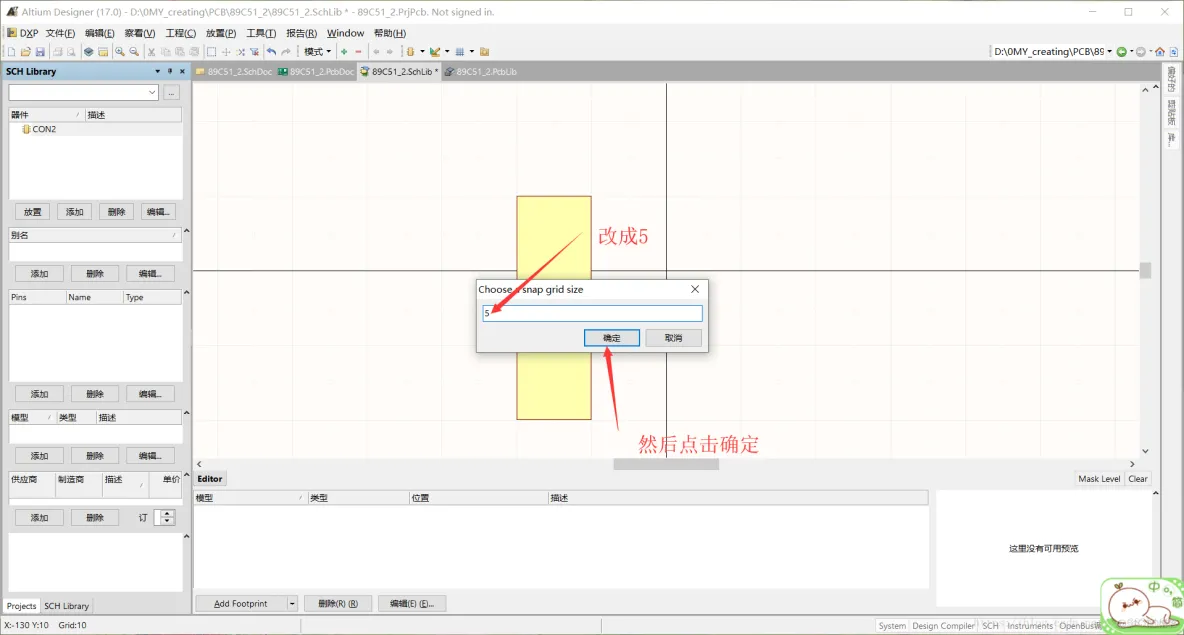Open the Window menu

click(345, 33)
